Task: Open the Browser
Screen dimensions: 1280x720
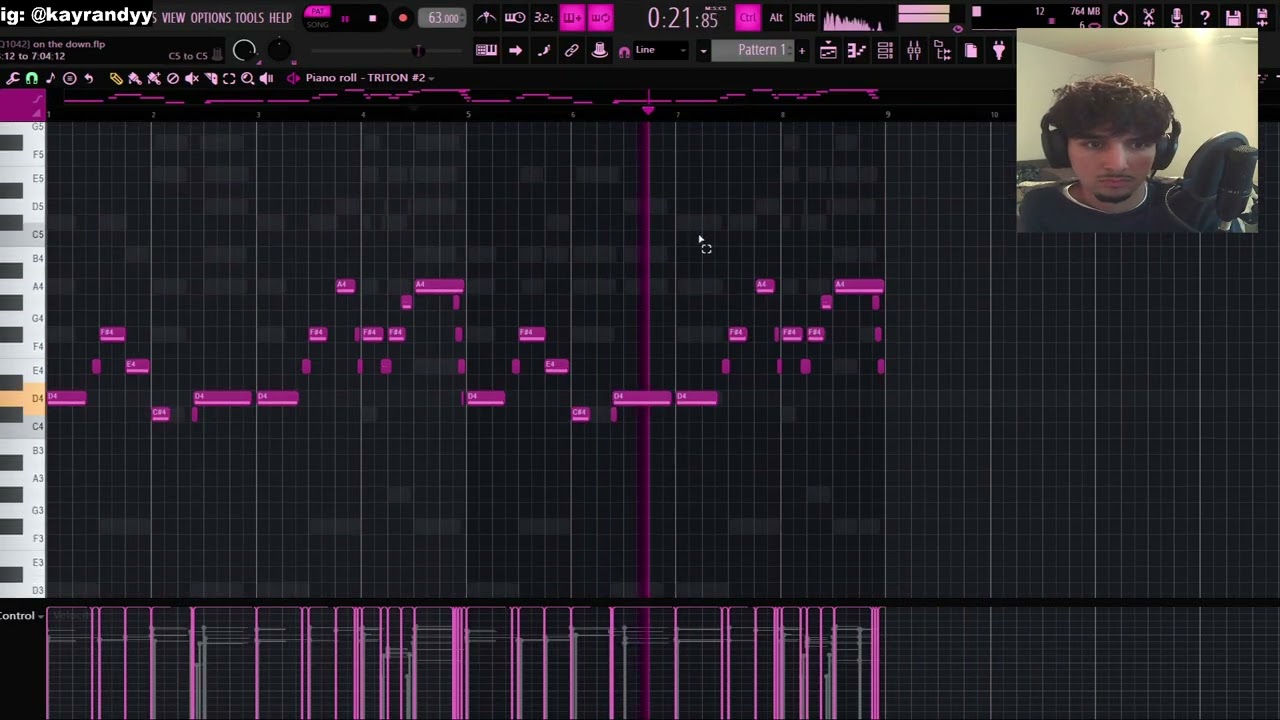Action: [x=942, y=51]
